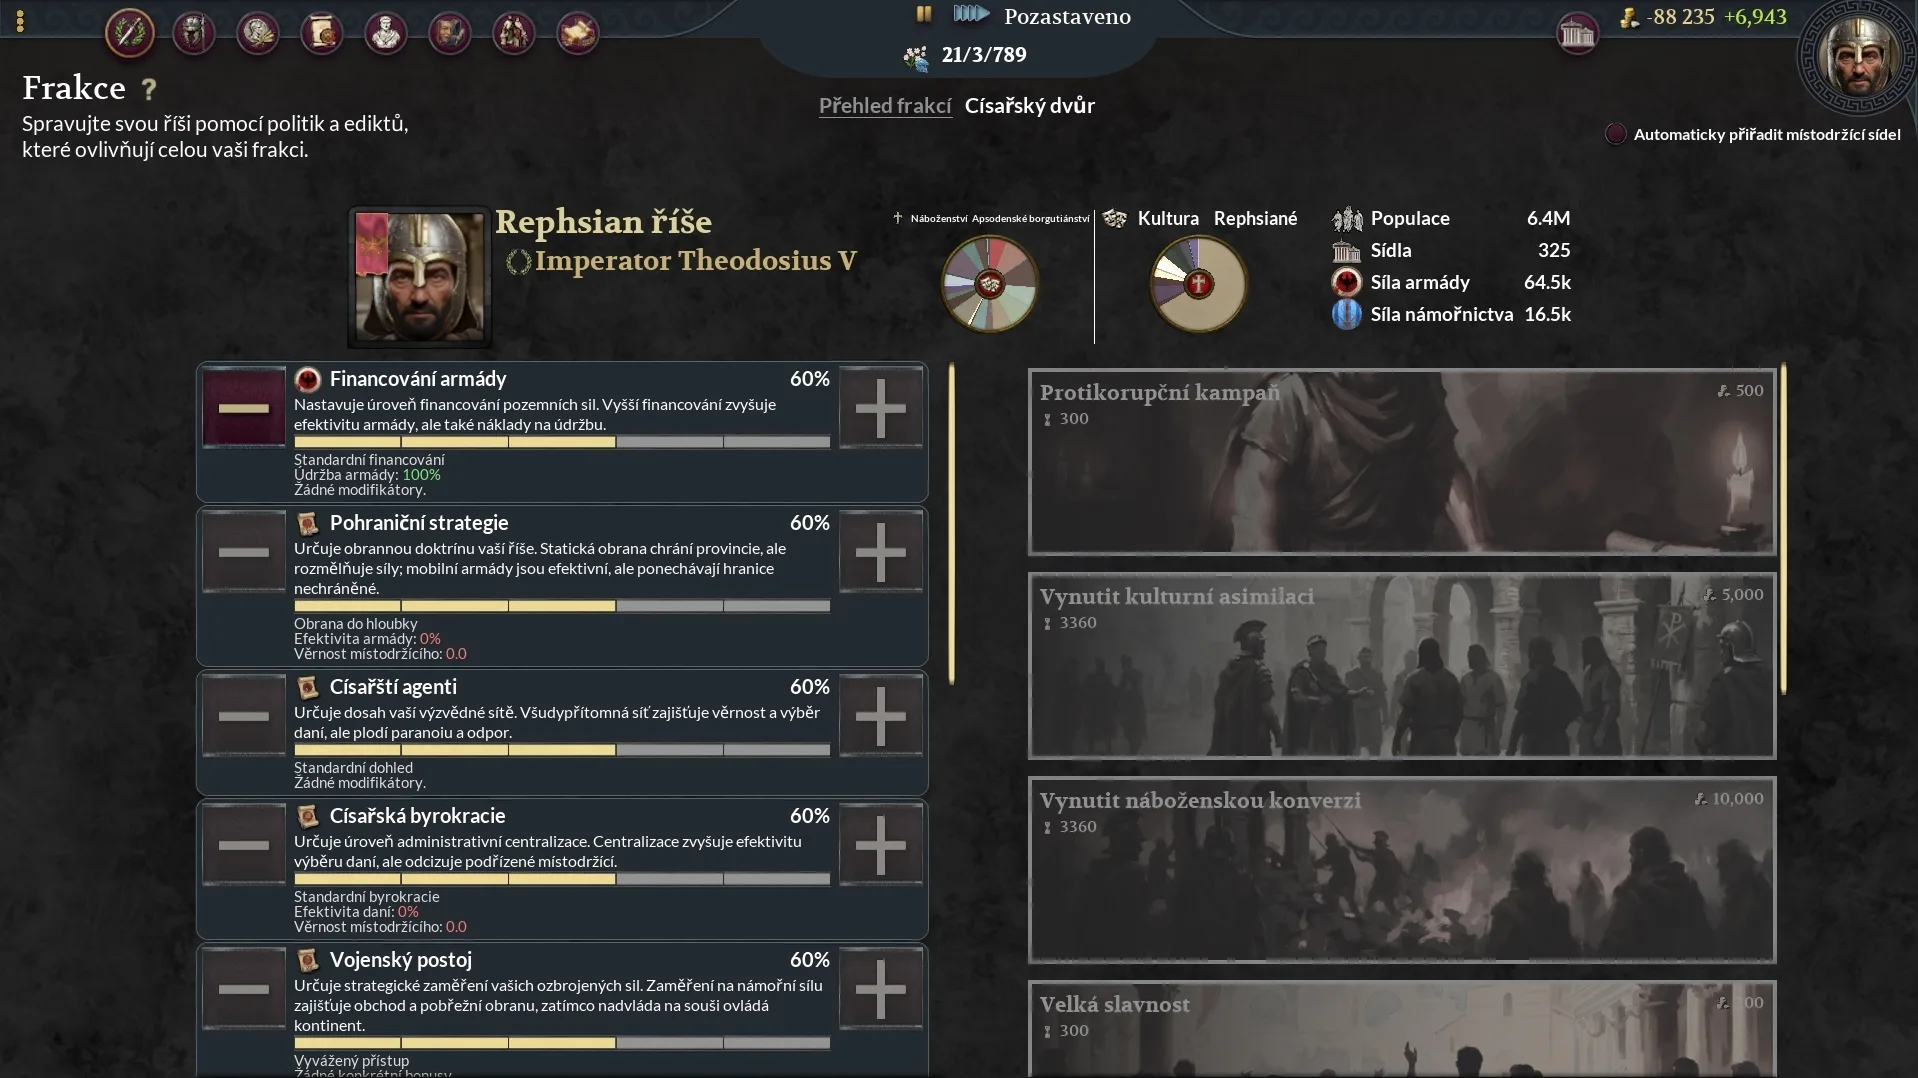Image resolution: width=1918 pixels, height=1078 pixels.
Task: Decrease Císařská byrokracie with minus button
Action: pos(244,845)
